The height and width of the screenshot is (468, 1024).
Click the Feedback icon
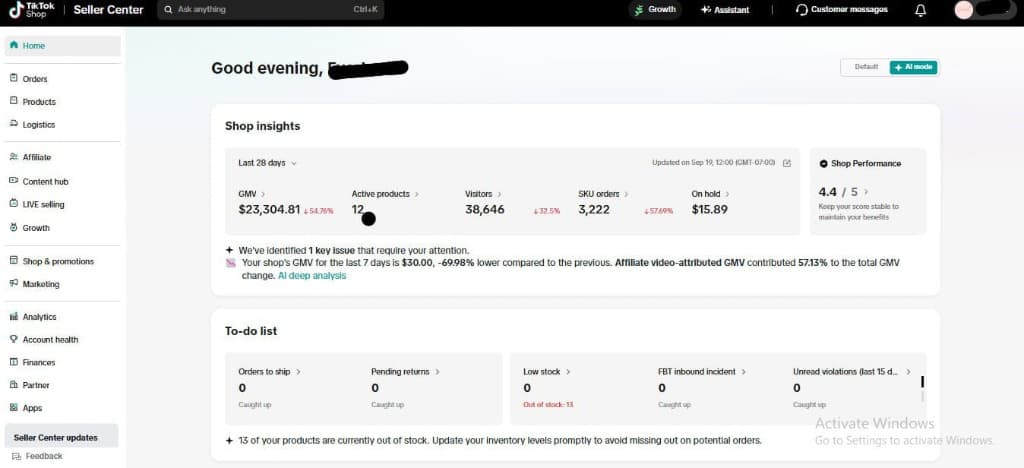[16, 456]
